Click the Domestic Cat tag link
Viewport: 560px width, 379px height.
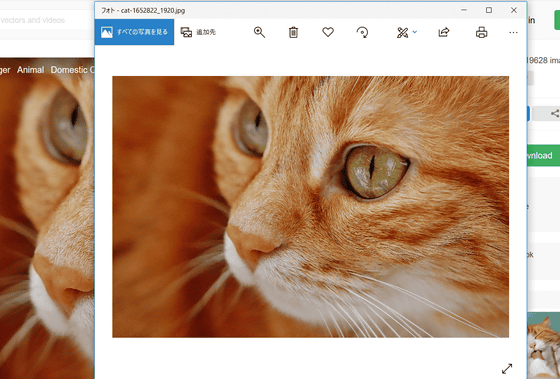point(72,70)
